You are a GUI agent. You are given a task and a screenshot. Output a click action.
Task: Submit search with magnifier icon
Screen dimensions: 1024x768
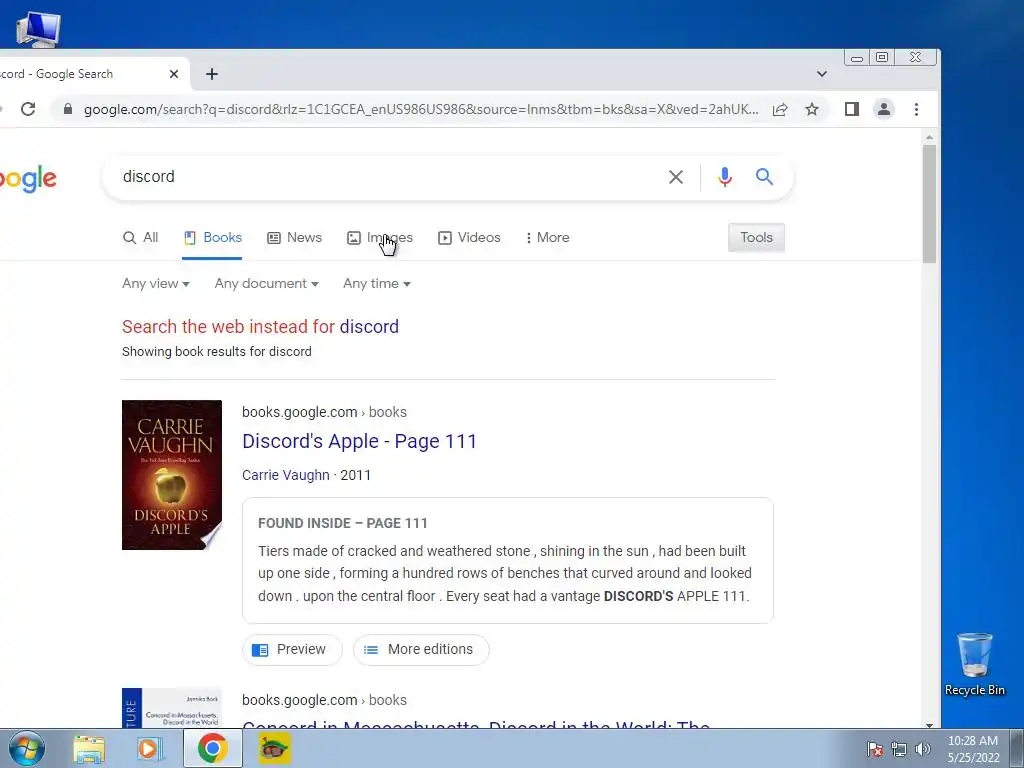click(x=765, y=176)
